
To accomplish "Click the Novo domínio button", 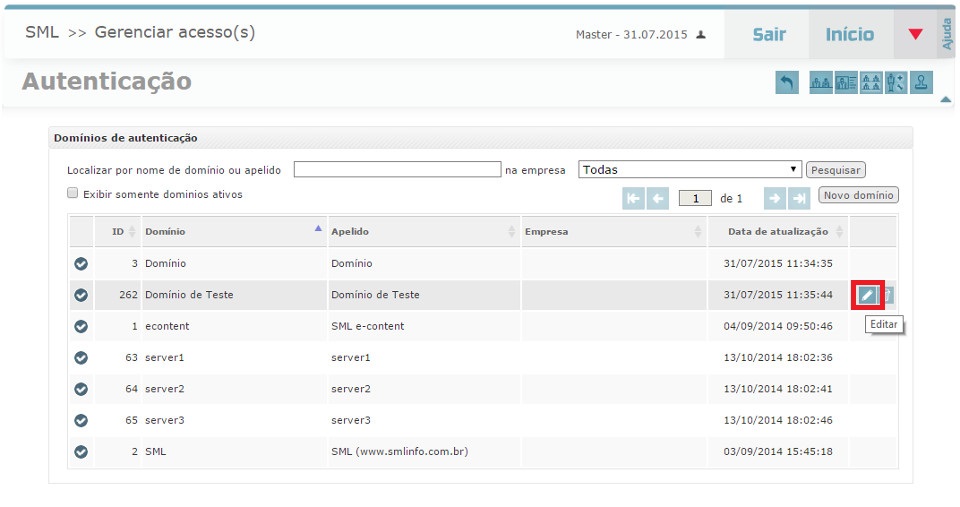I will pyautogui.click(x=858, y=195).
